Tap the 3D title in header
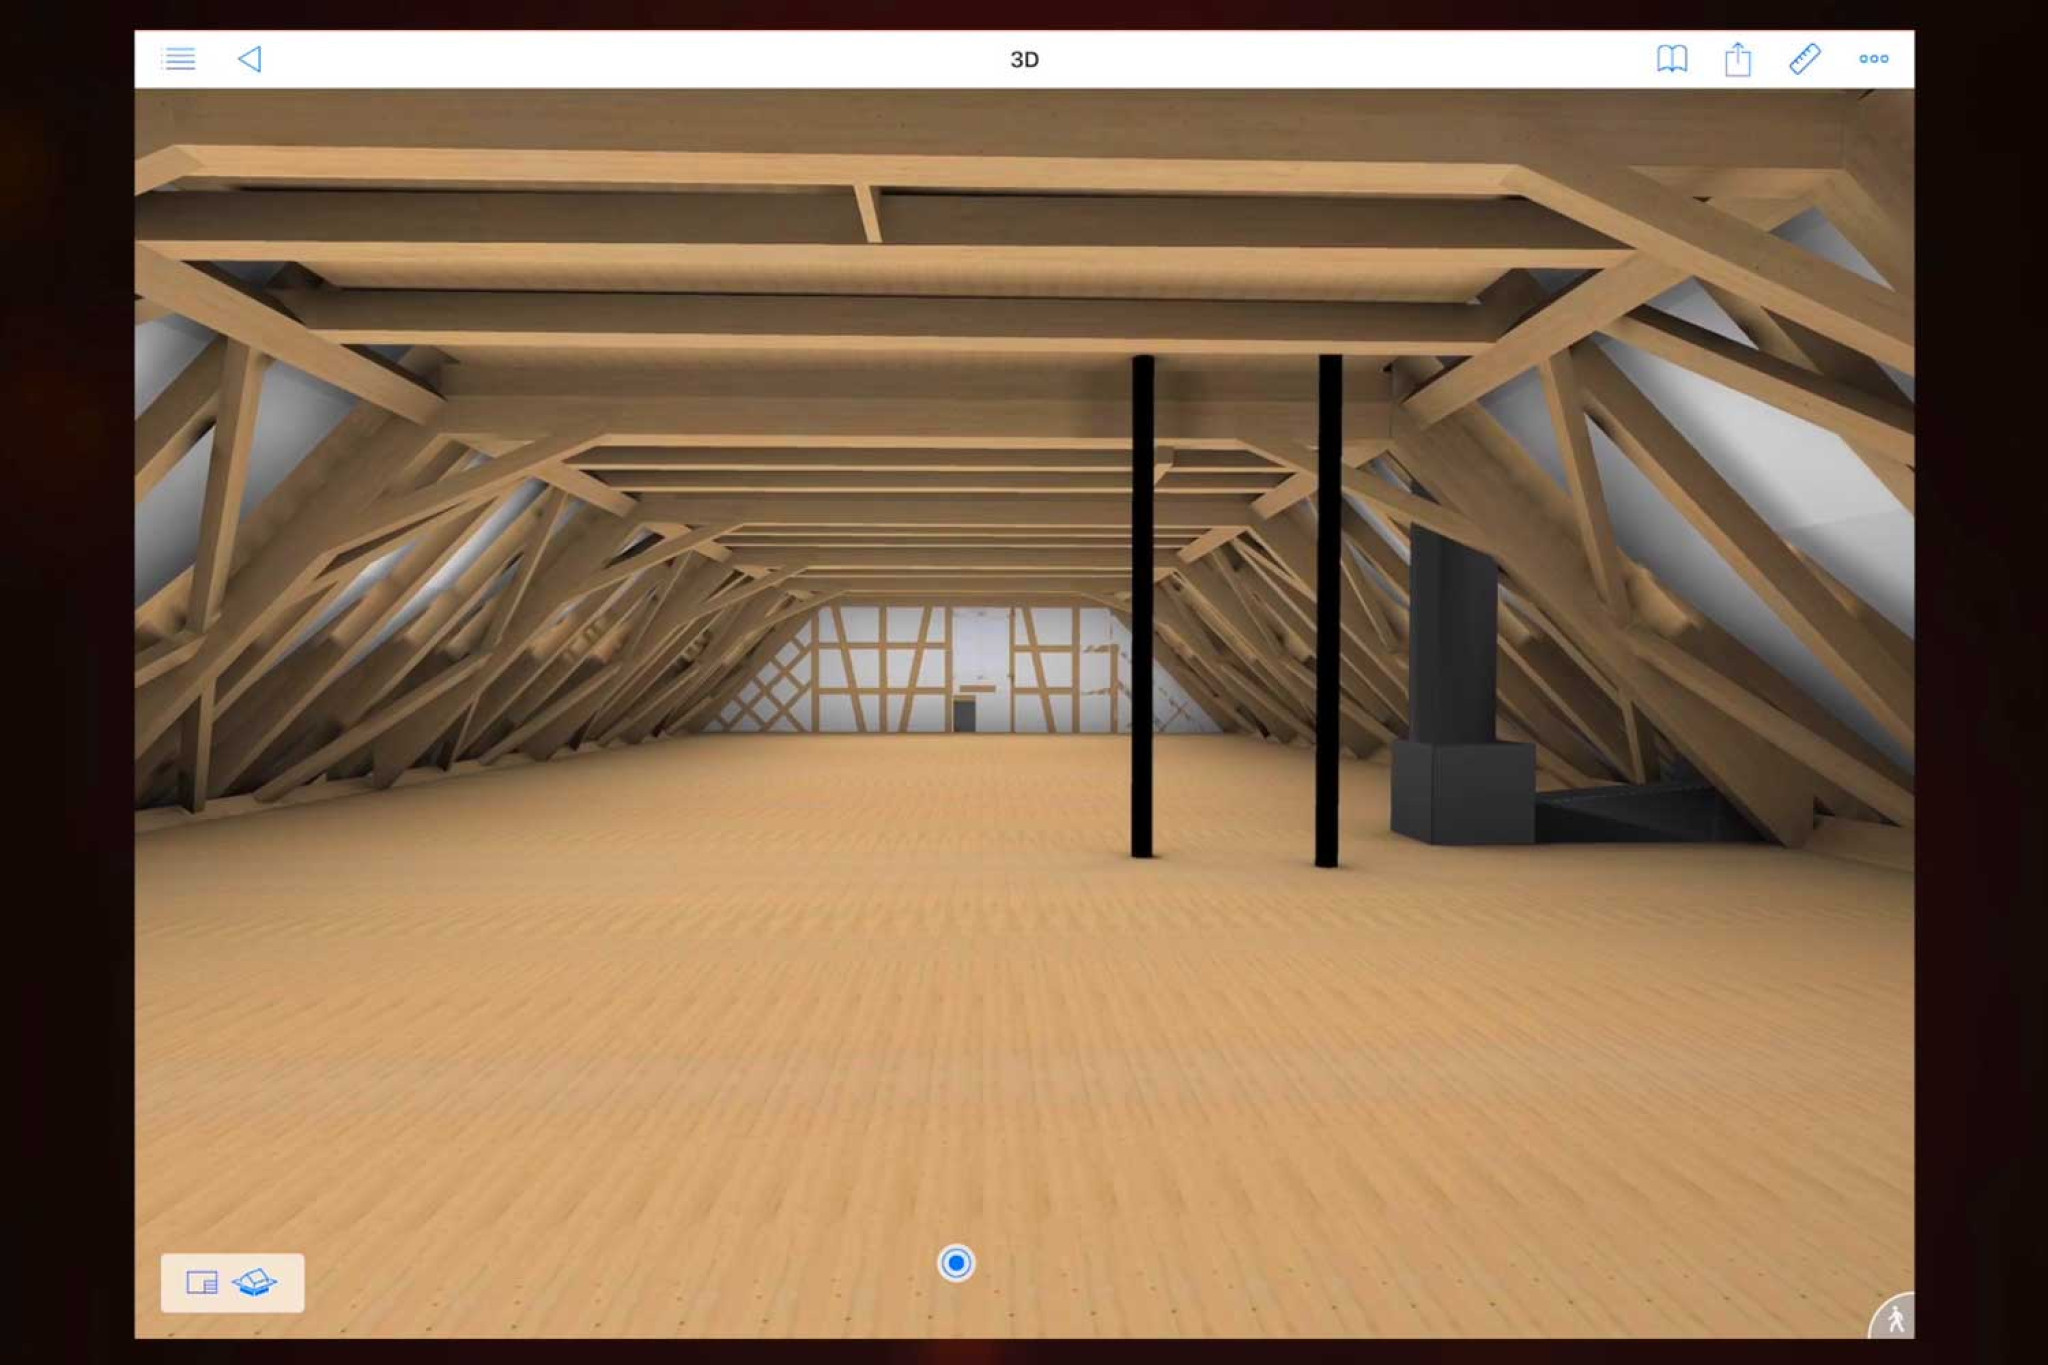 click(x=1024, y=60)
